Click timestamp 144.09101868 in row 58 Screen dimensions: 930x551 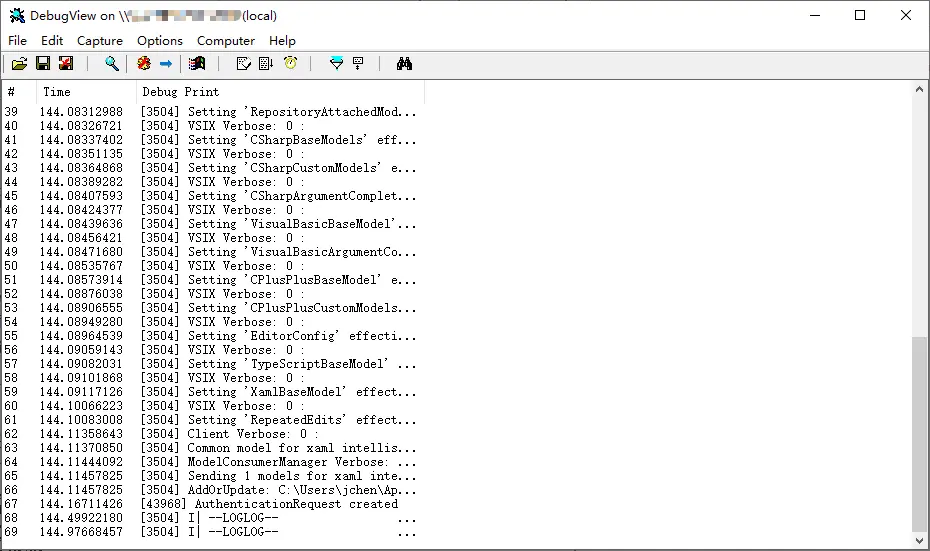(x=81, y=378)
